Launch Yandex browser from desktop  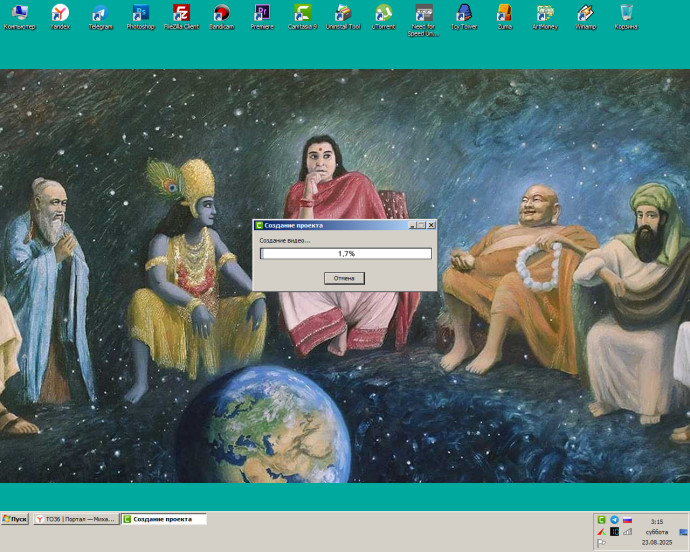(60, 17)
